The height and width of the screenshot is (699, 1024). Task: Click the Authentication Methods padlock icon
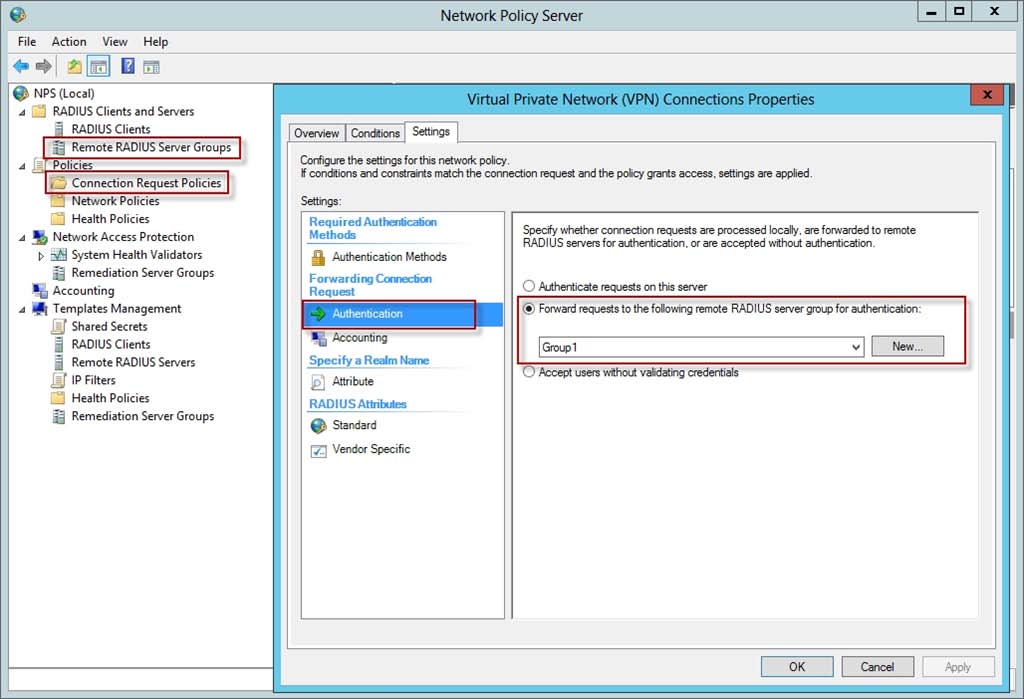click(x=318, y=257)
